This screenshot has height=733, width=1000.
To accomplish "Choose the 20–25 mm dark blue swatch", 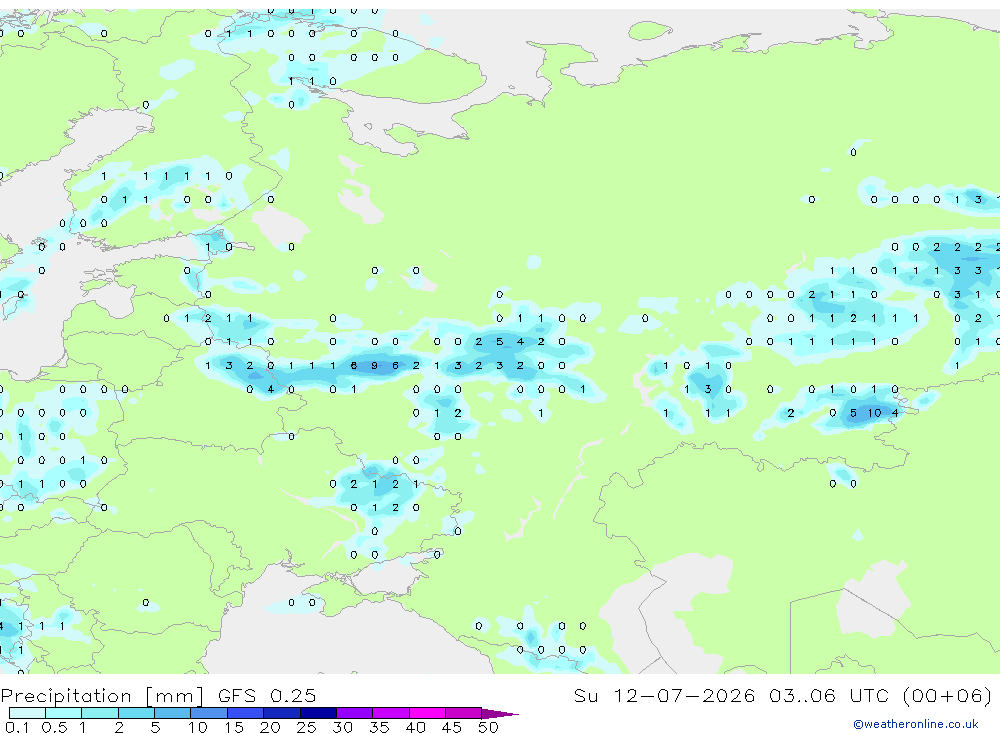I will pos(282,713).
